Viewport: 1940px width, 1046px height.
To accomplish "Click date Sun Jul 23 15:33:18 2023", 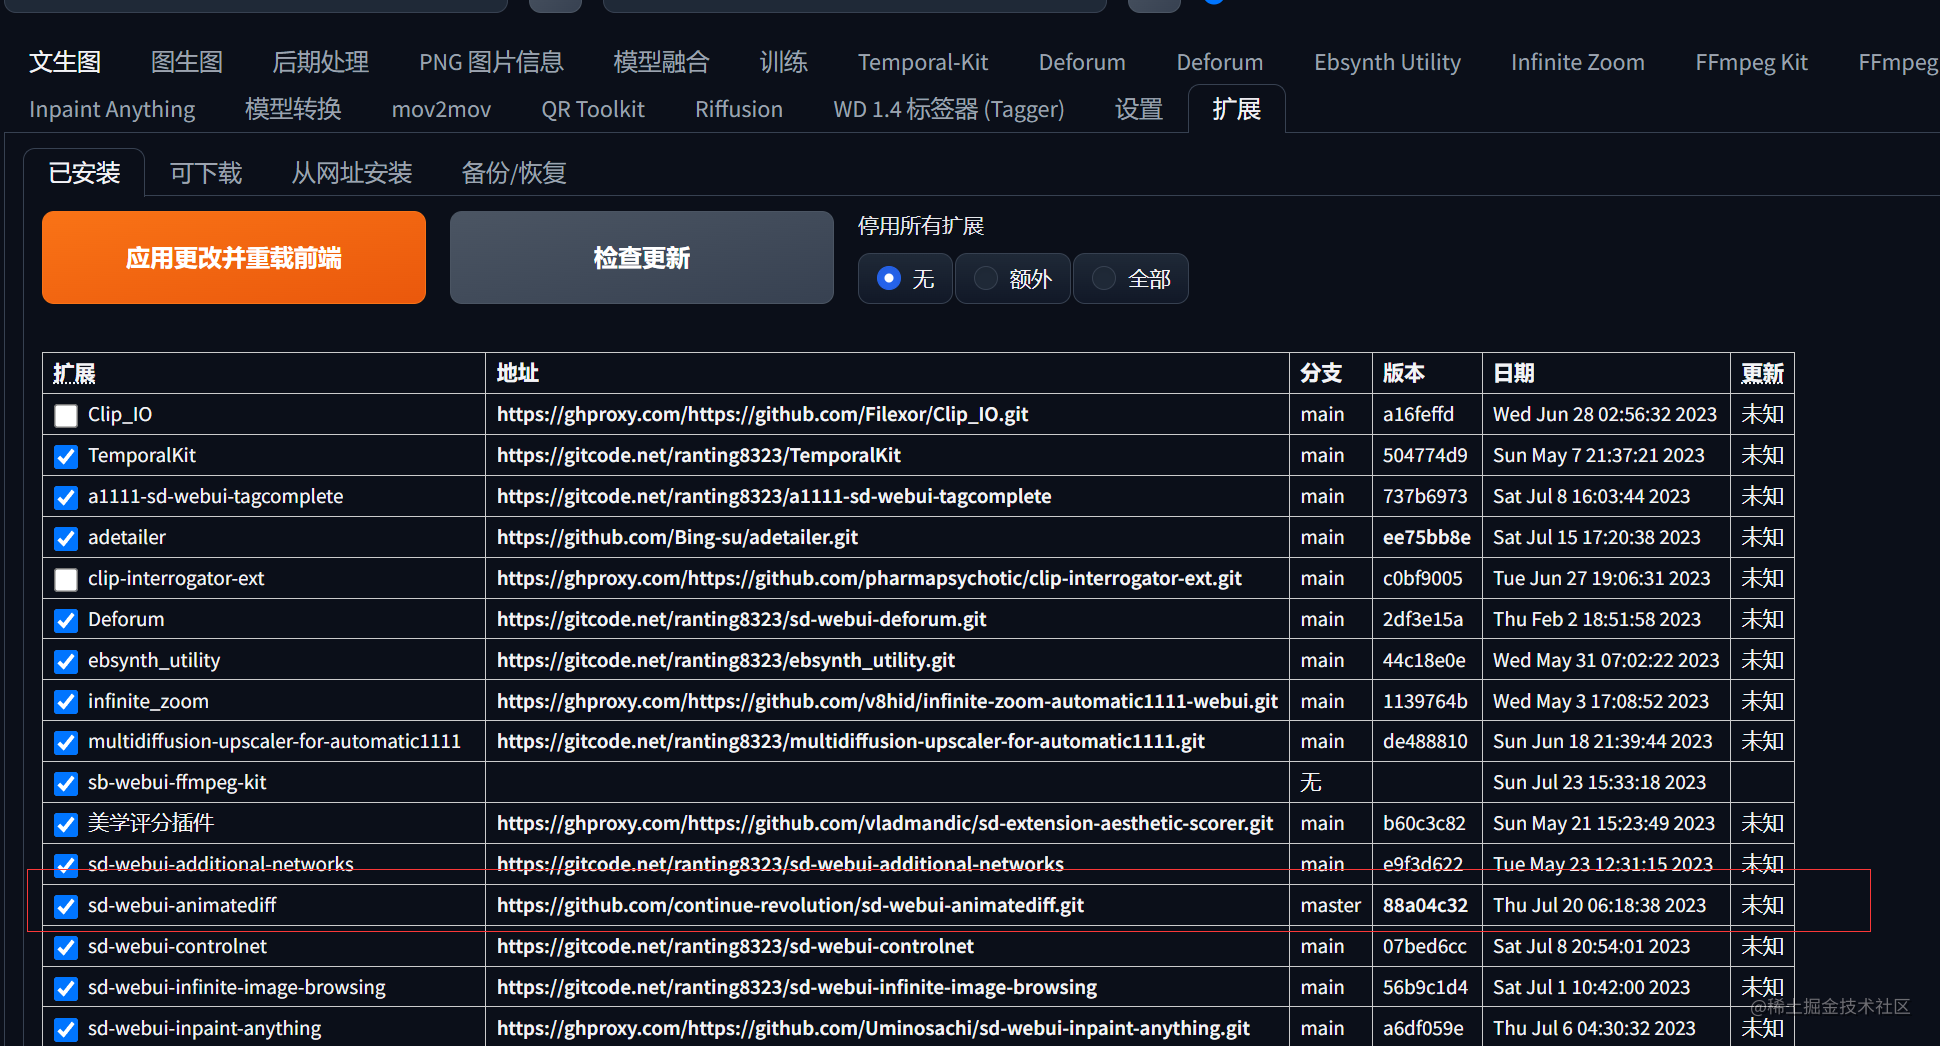I will 1599,782.
